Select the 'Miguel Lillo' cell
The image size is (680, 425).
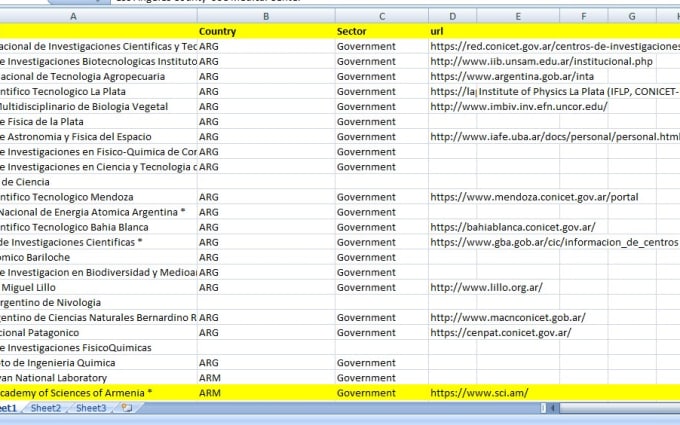98,287
